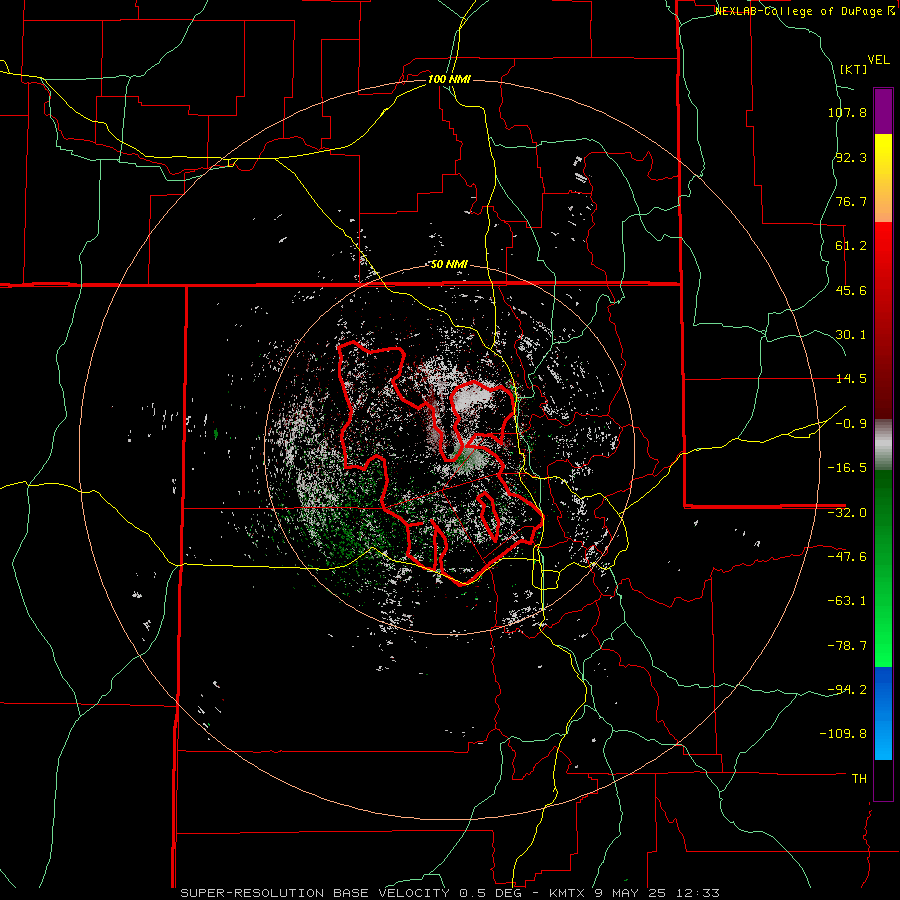The image size is (900, 900).
Task: Click the '61.2' scale value
Action: (x=851, y=246)
